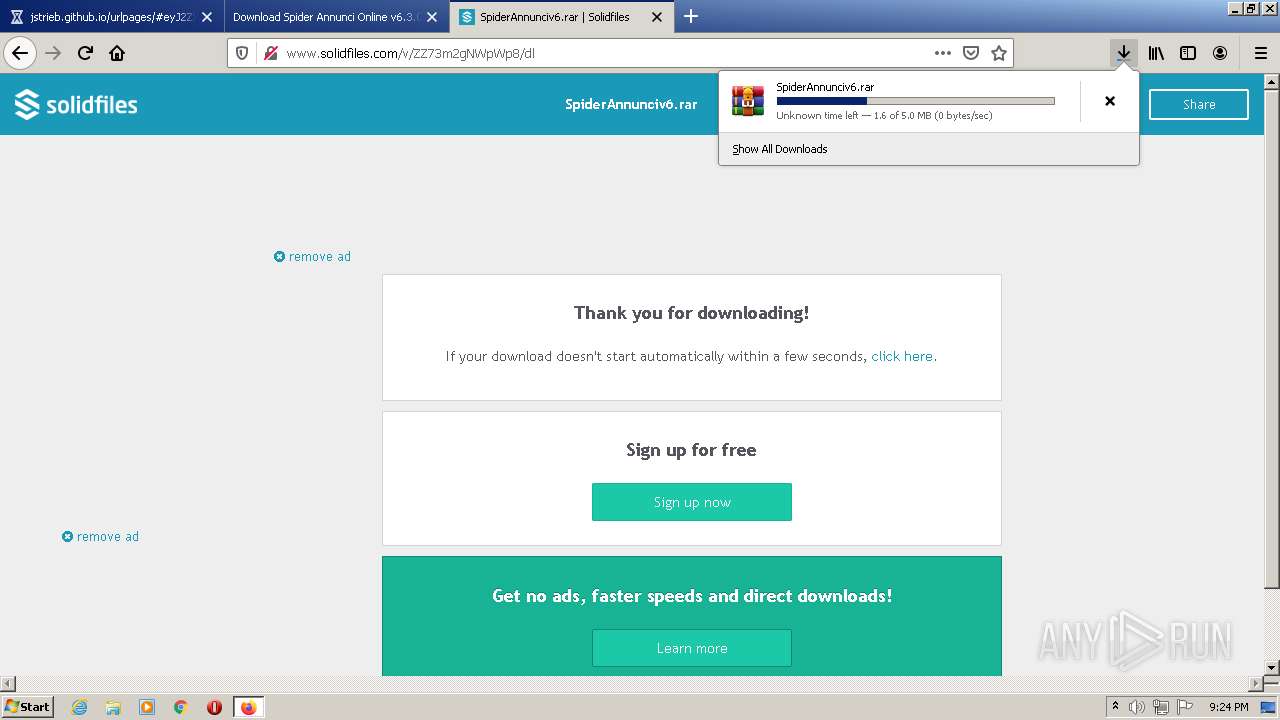Screen dimensions: 1280x720
Task: Show sidebars icon in toolbar
Action: 1188,53
